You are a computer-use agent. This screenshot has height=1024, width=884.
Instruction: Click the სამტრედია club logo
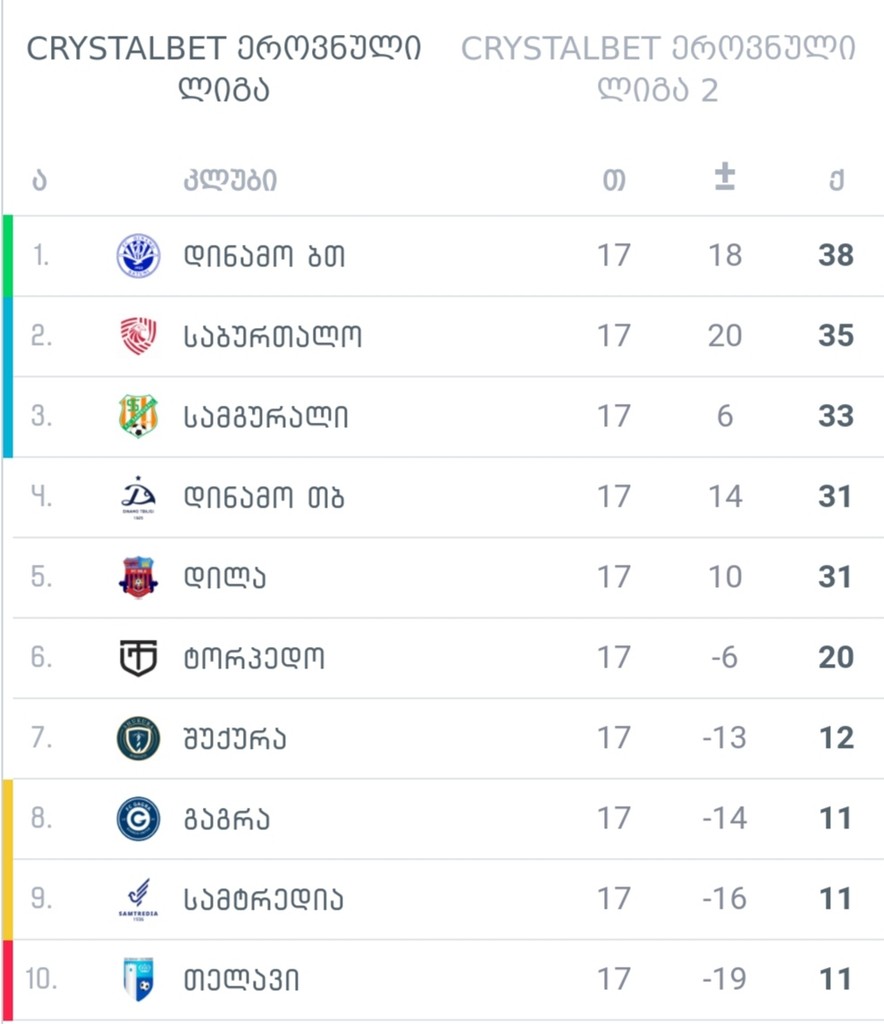[x=138, y=899]
